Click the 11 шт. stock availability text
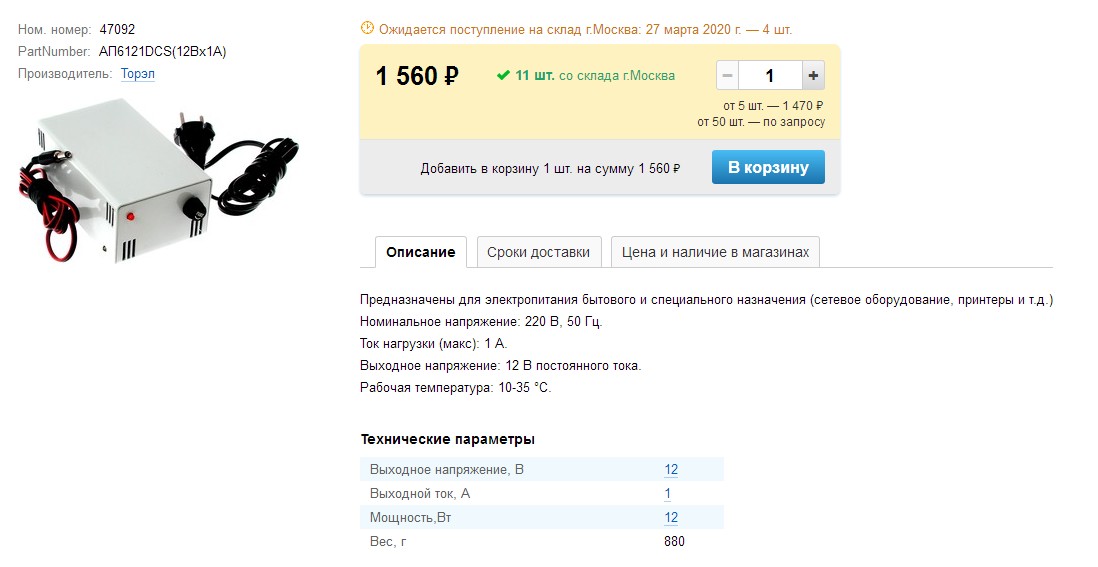 point(534,76)
